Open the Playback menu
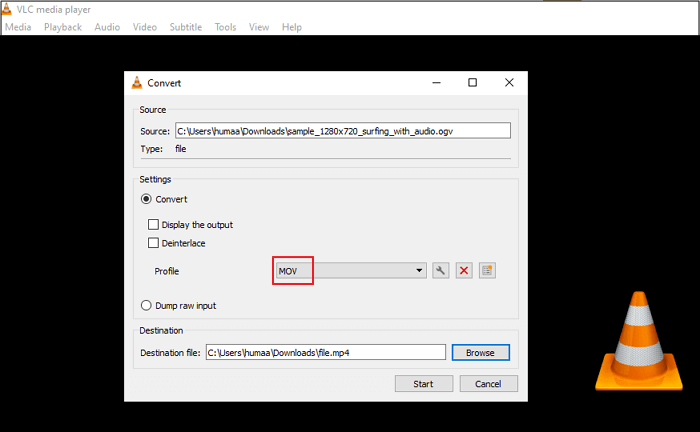This screenshot has height=432, width=700. pyautogui.click(x=63, y=27)
